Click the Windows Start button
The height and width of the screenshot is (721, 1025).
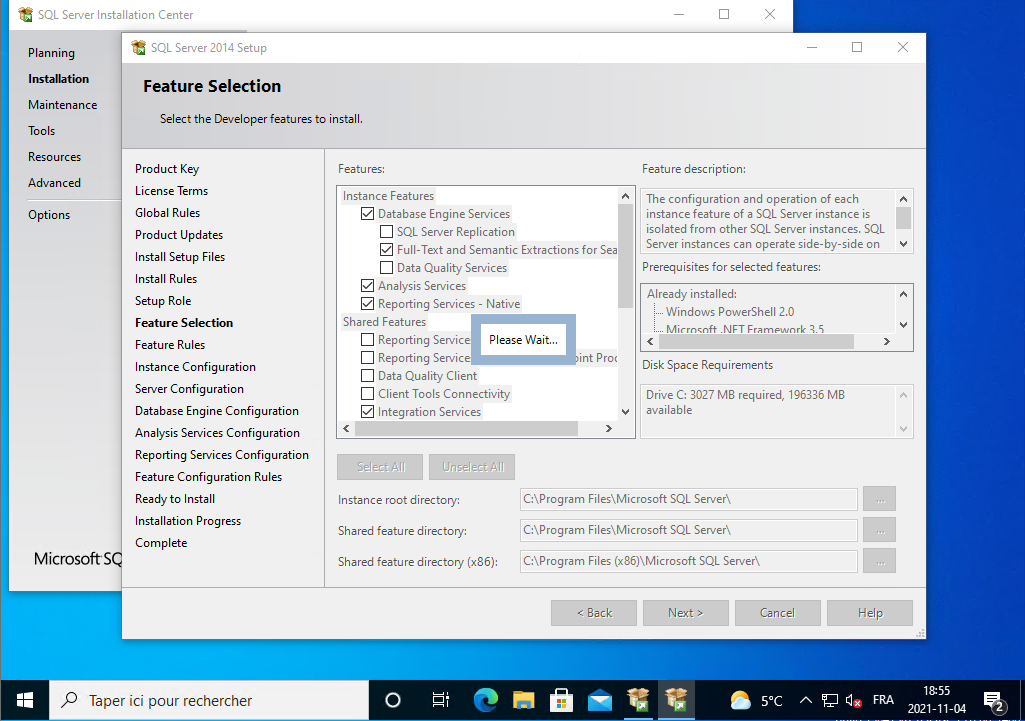25,700
